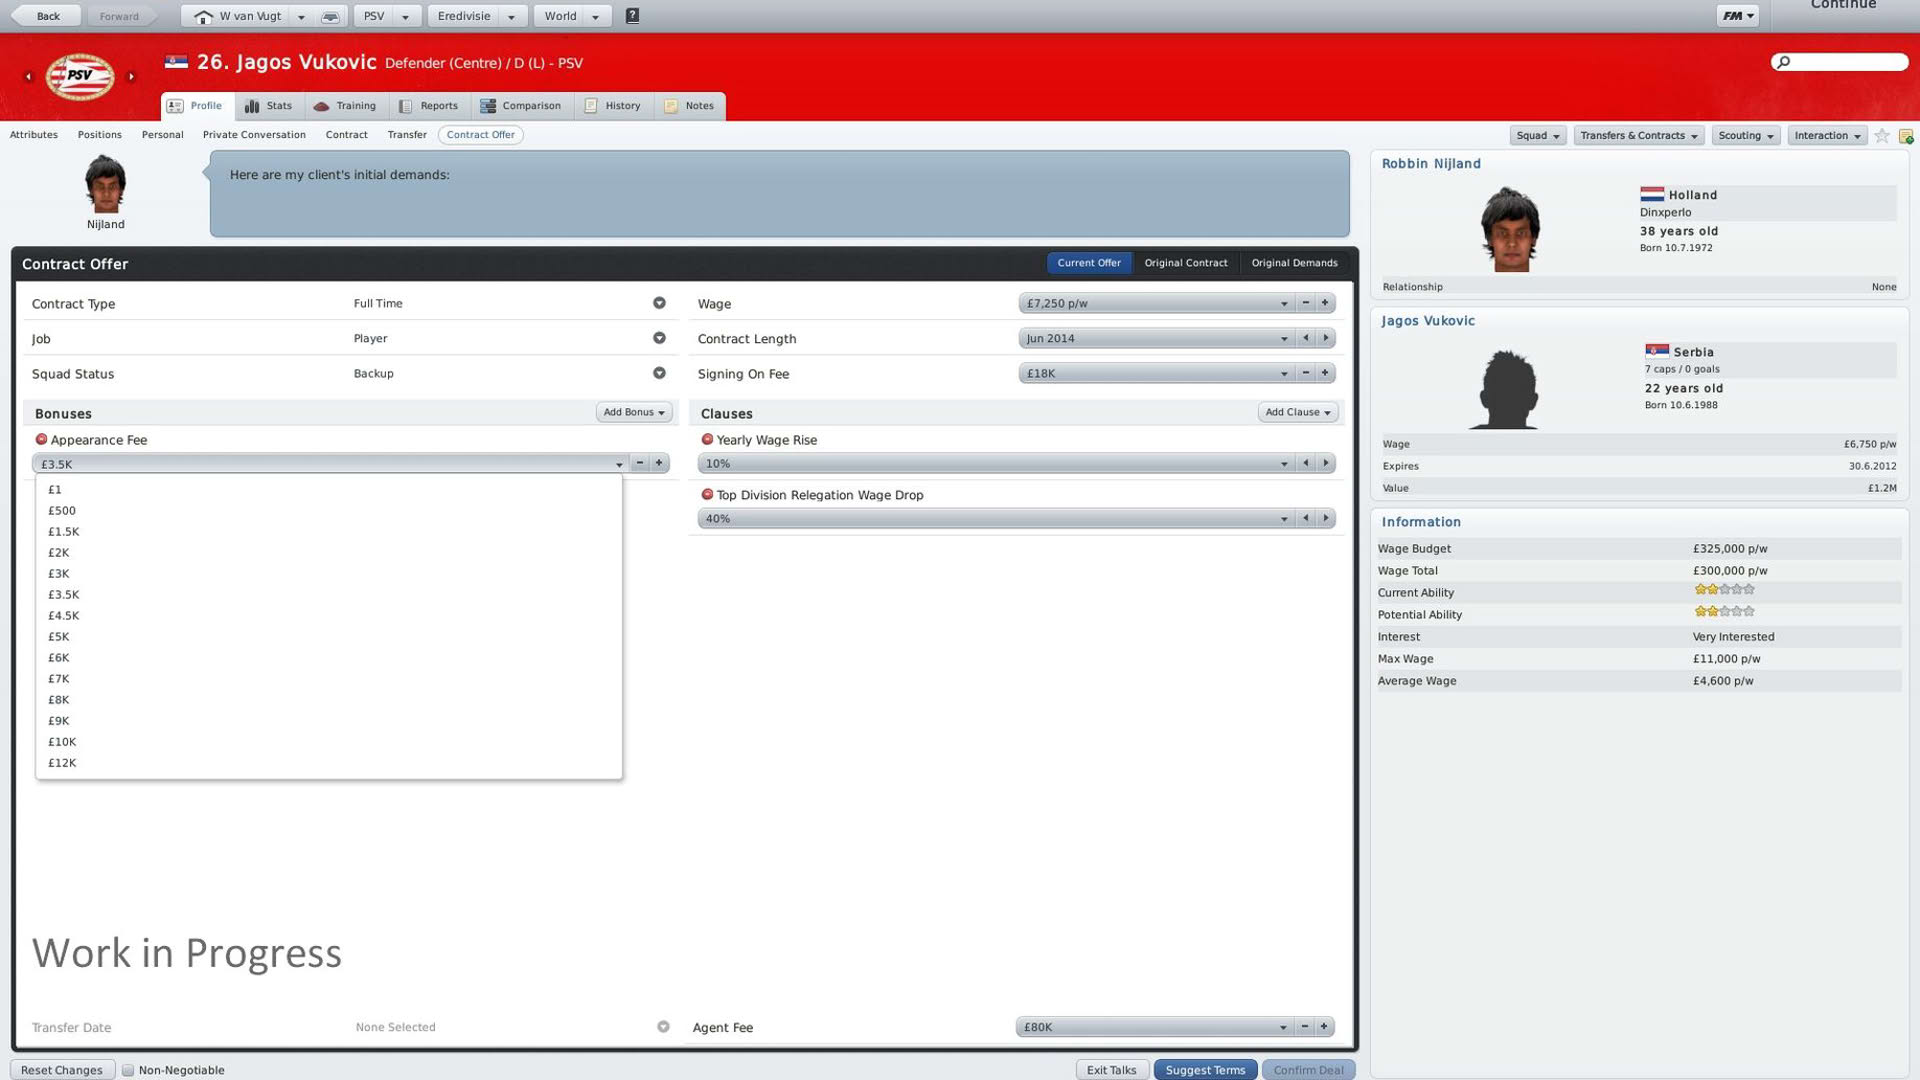Image resolution: width=1920 pixels, height=1080 pixels.
Task: Extend Contract Length with right arrow
Action: click(1326, 338)
